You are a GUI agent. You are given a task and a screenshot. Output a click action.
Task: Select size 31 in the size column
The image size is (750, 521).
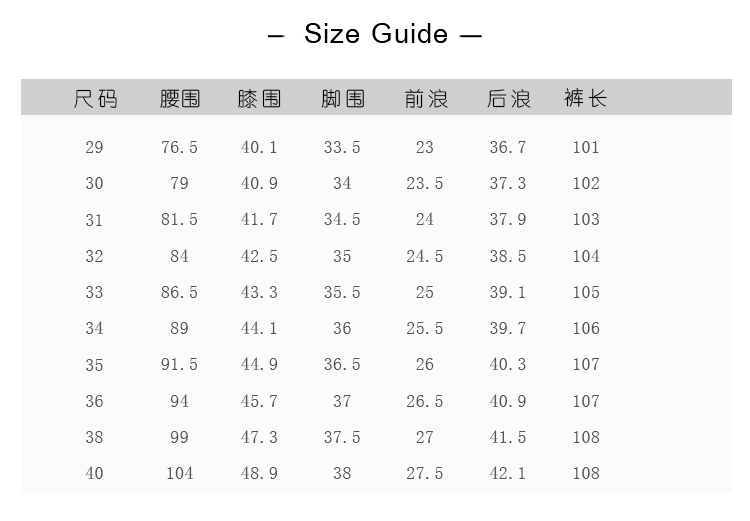click(94, 220)
